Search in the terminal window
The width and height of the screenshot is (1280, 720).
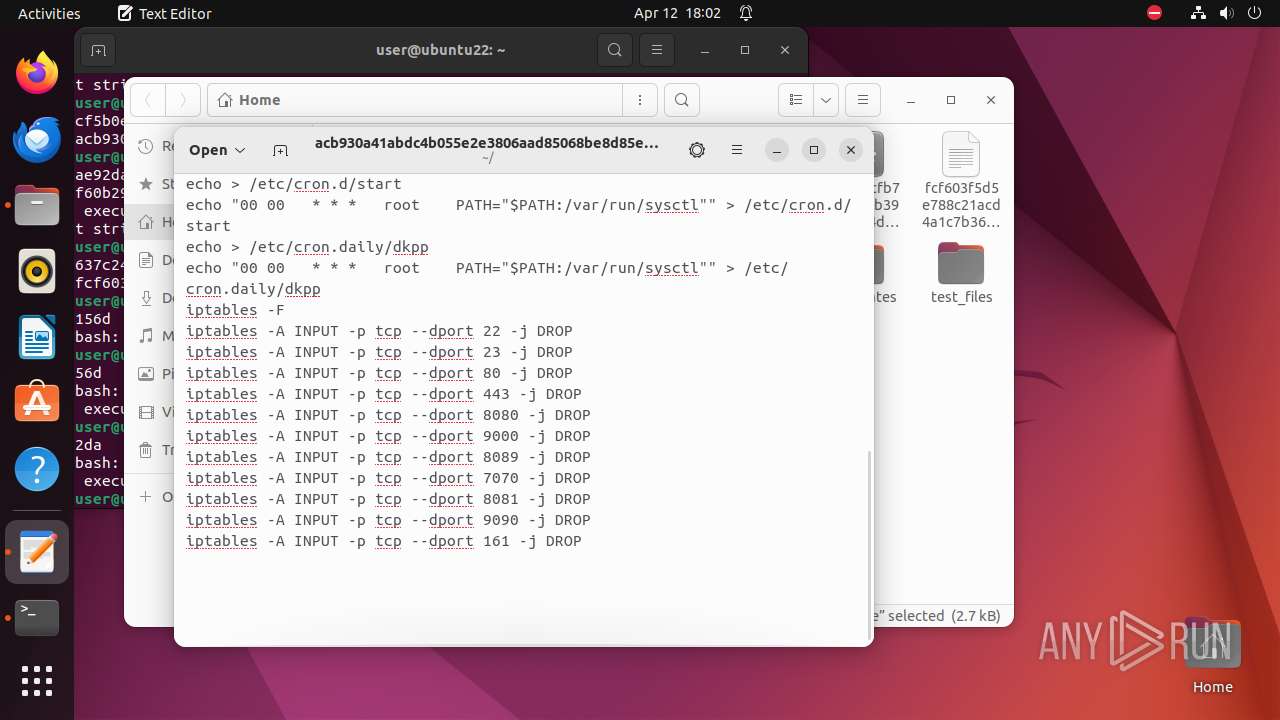[615, 50]
